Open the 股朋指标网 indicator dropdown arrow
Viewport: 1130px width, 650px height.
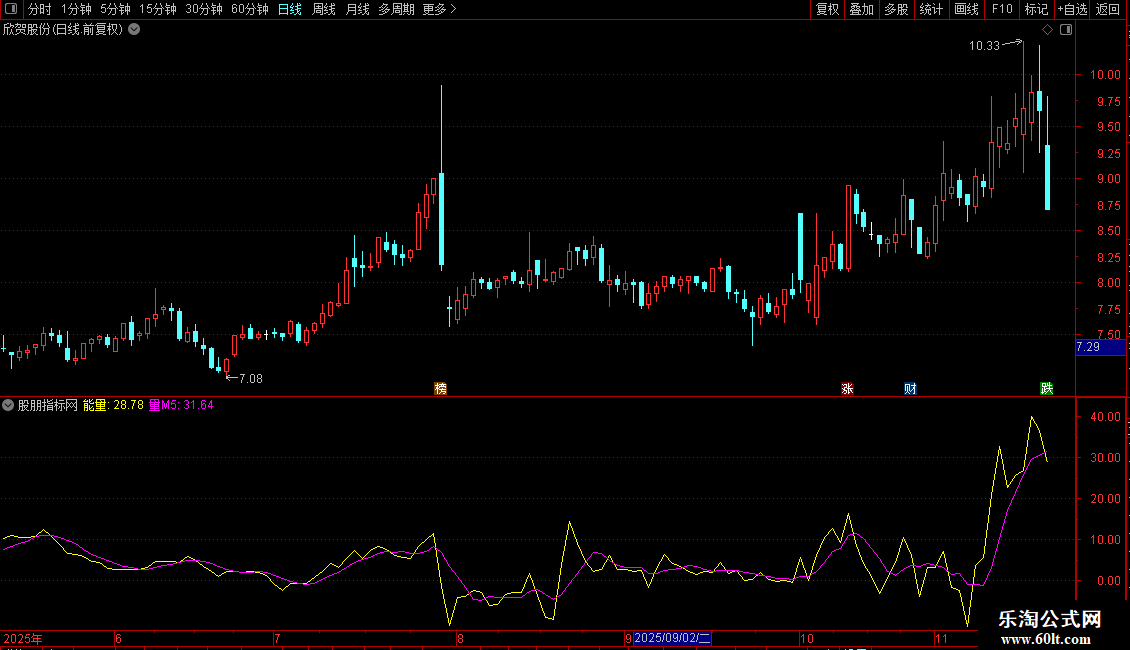click(x=8, y=405)
